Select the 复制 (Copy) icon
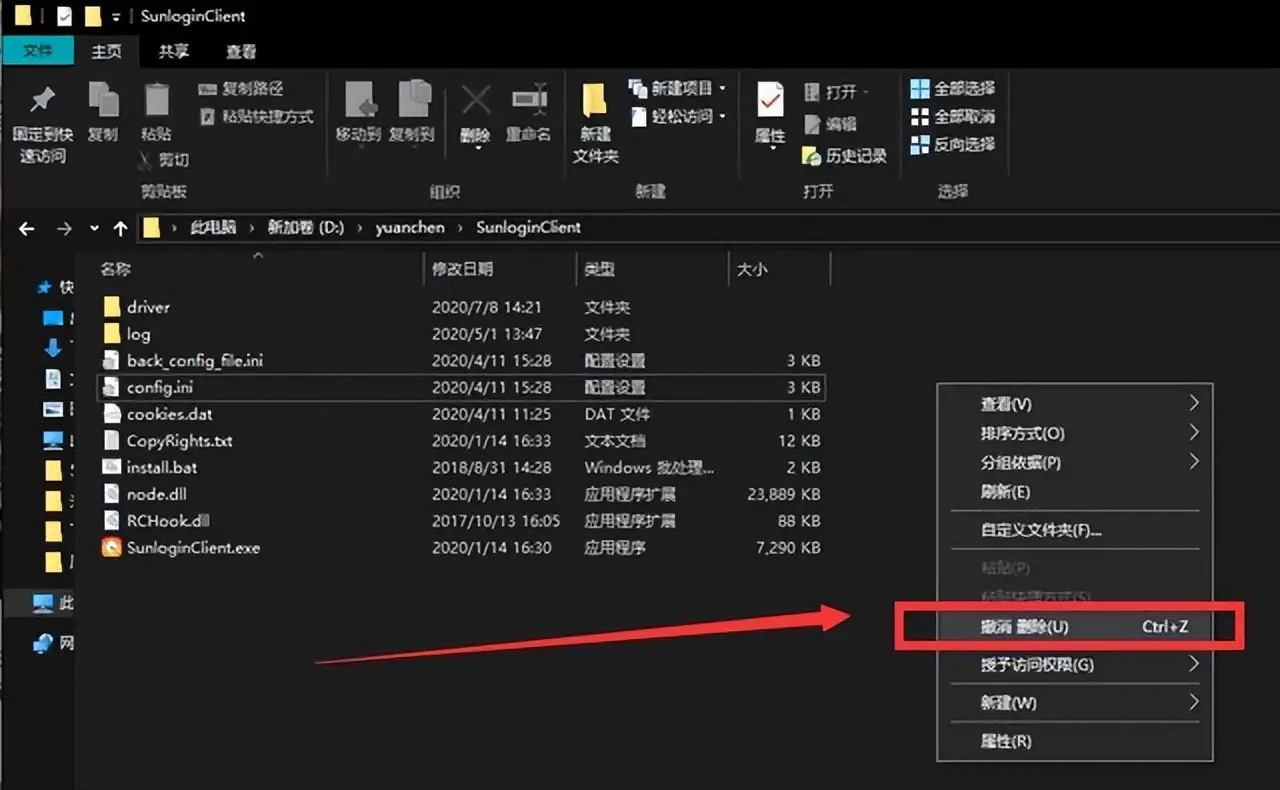 pos(104,110)
